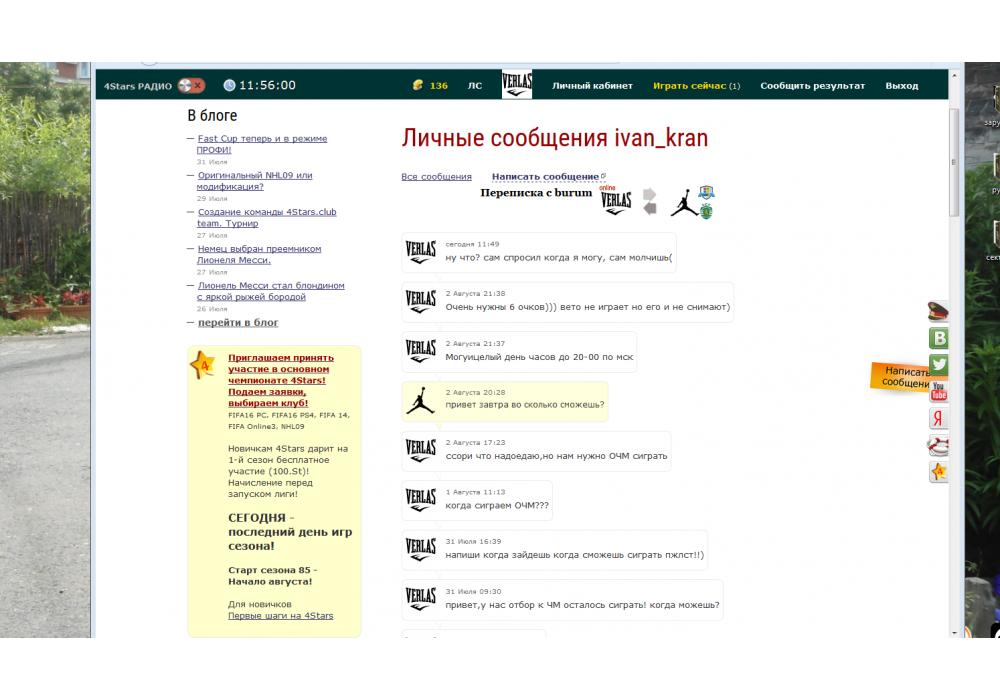Click the Написать сообщение link under the heading
1000x700 pixels.
click(545, 177)
